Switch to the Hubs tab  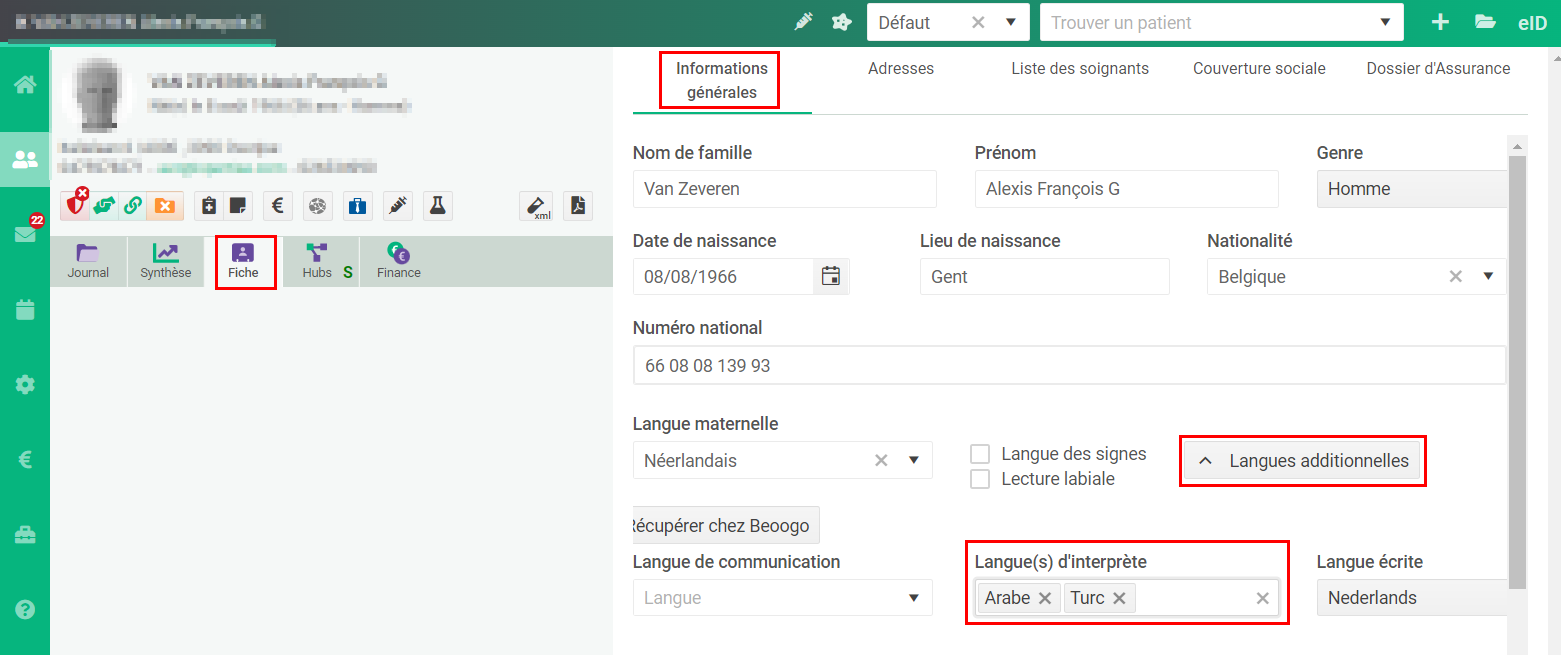pyautogui.click(x=321, y=261)
